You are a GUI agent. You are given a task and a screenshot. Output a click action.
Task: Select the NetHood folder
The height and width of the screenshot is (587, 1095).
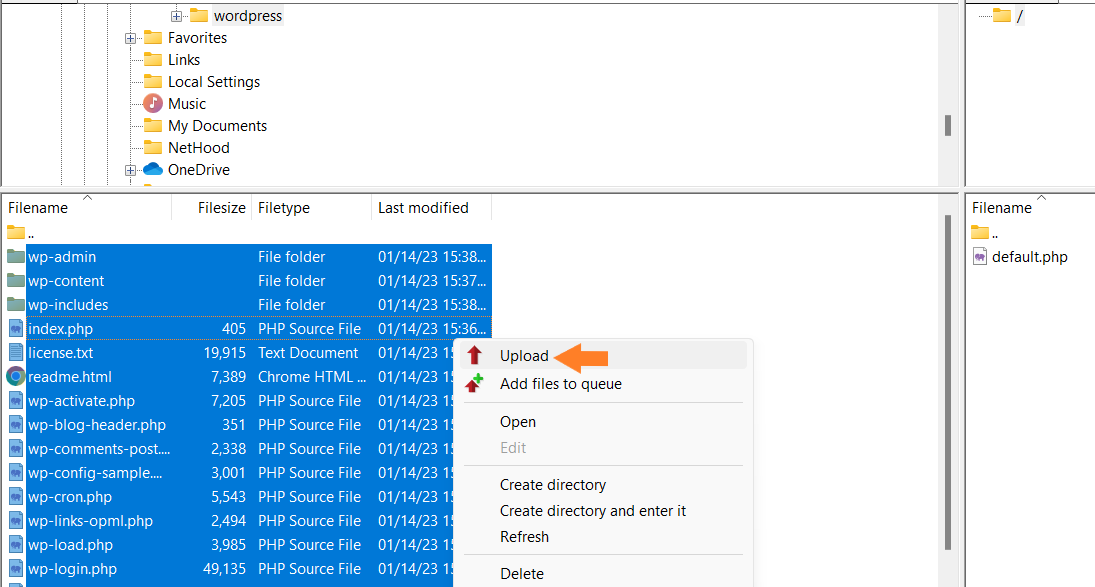pyautogui.click(x=198, y=148)
